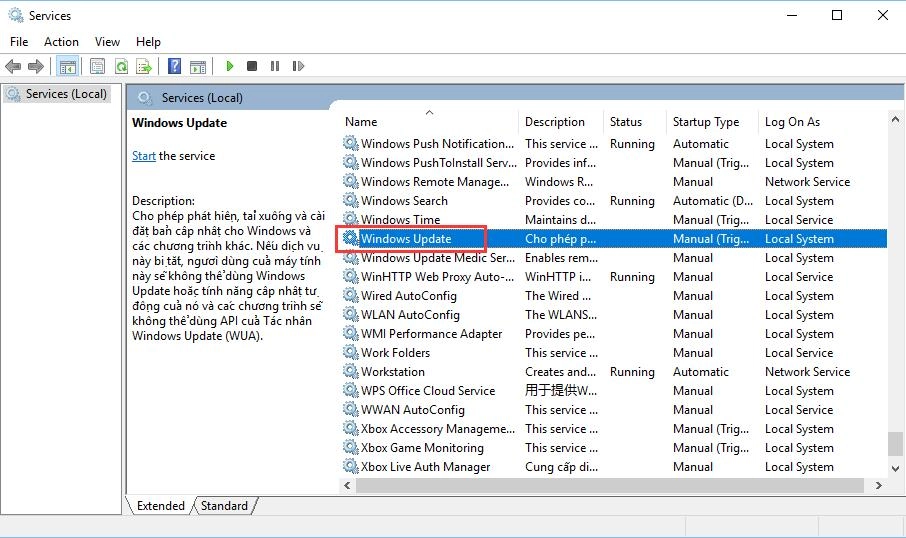Image resolution: width=906 pixels, height=538 pixels.
Task: Click the Refresh toolbar icon
Action: point(121,66)
